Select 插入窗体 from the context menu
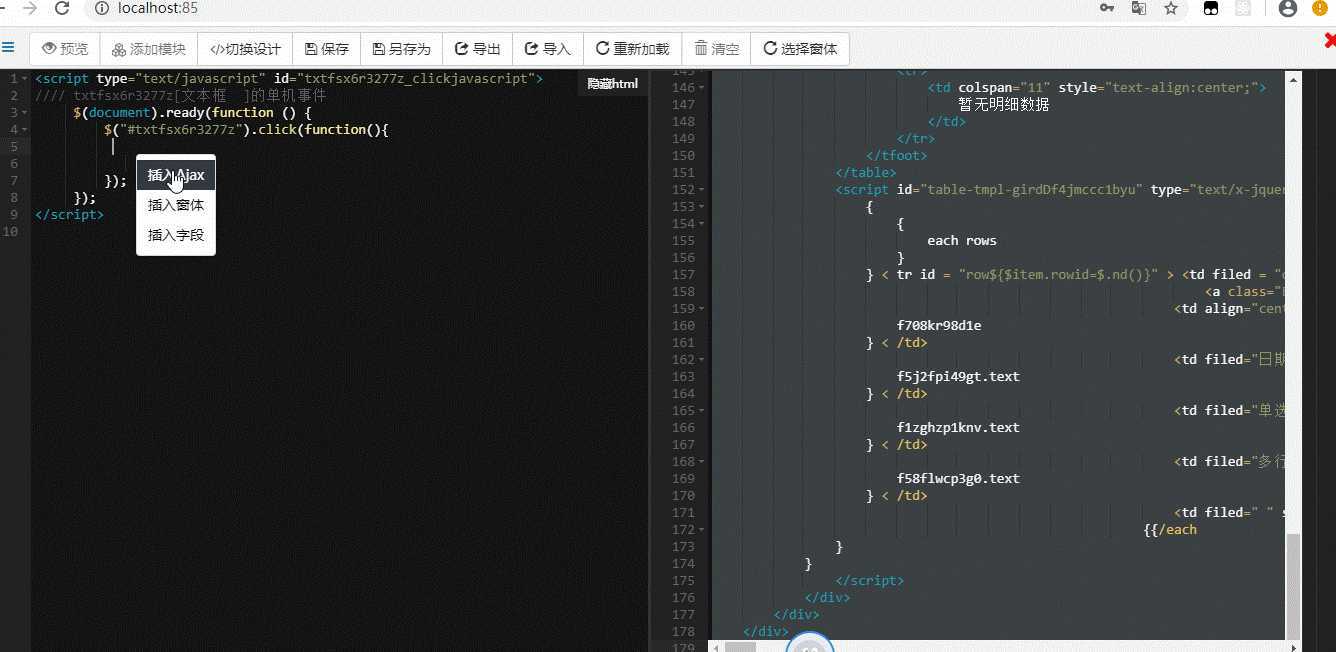The width and height of the screenshot is (1336, 652). tap(176, 205)
